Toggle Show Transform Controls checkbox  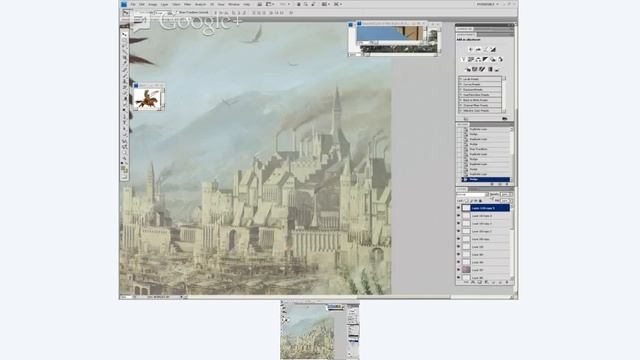[176, 12]
